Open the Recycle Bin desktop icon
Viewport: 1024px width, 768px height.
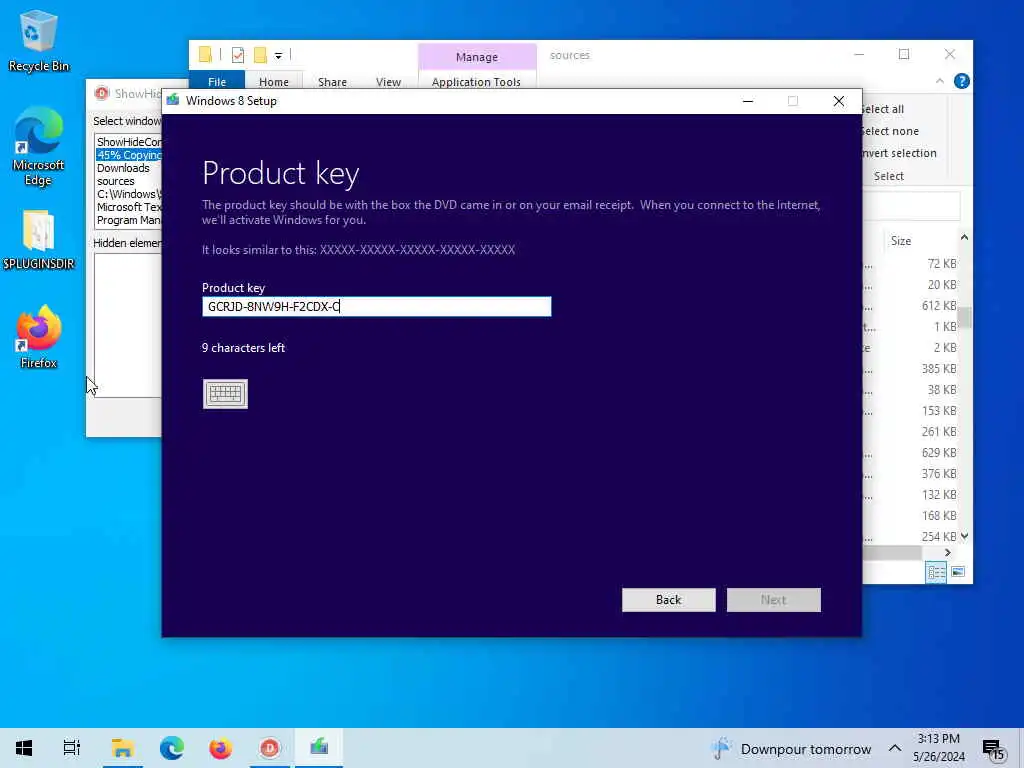pos(39,42)
